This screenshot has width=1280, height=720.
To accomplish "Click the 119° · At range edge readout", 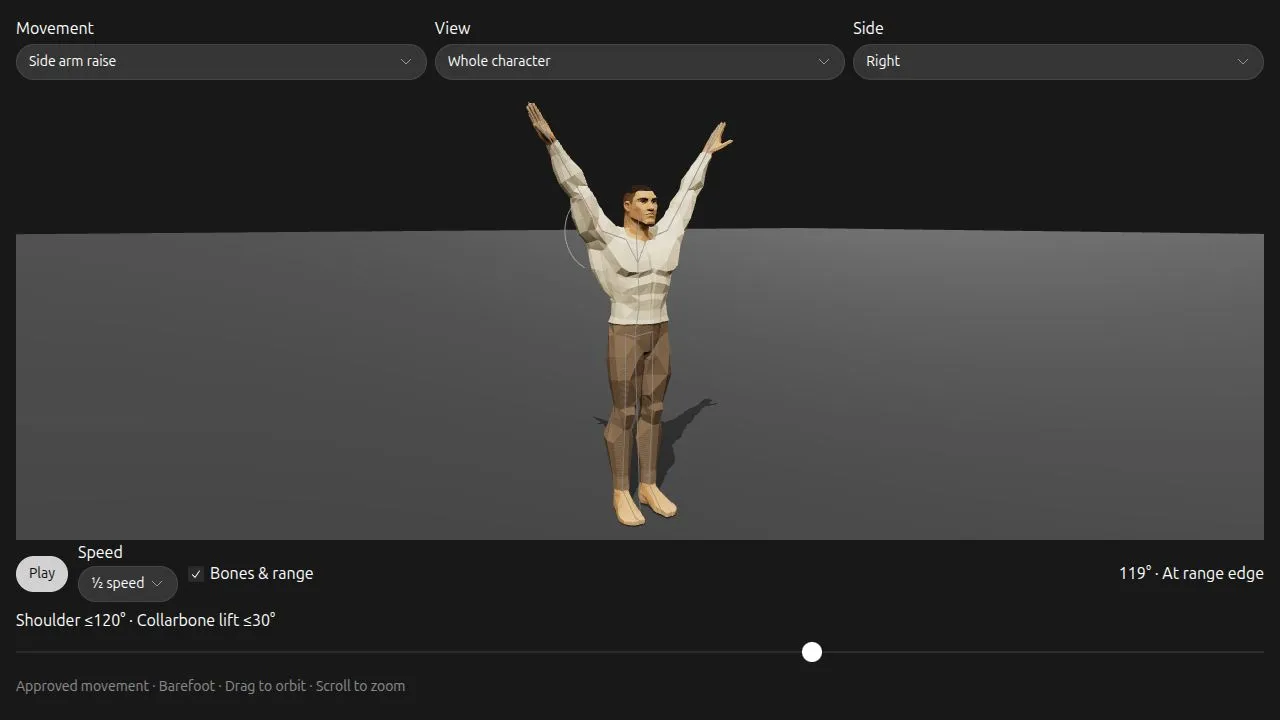I will tap(1191, 573).
